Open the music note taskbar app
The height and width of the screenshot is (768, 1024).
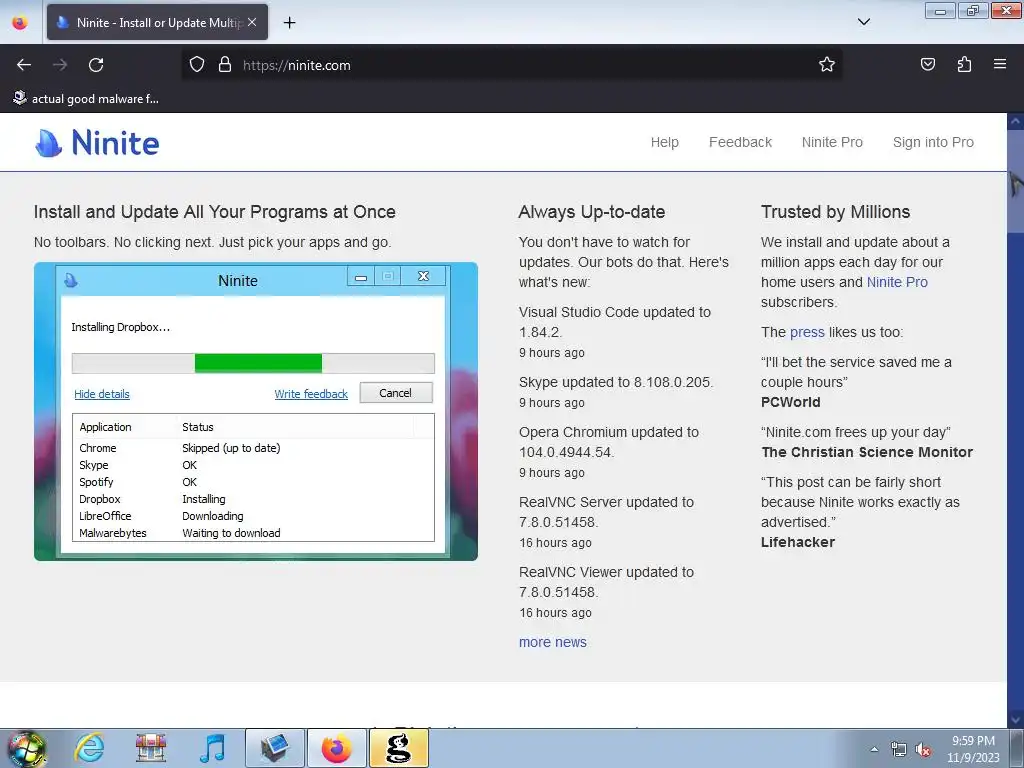click(212, 748)
